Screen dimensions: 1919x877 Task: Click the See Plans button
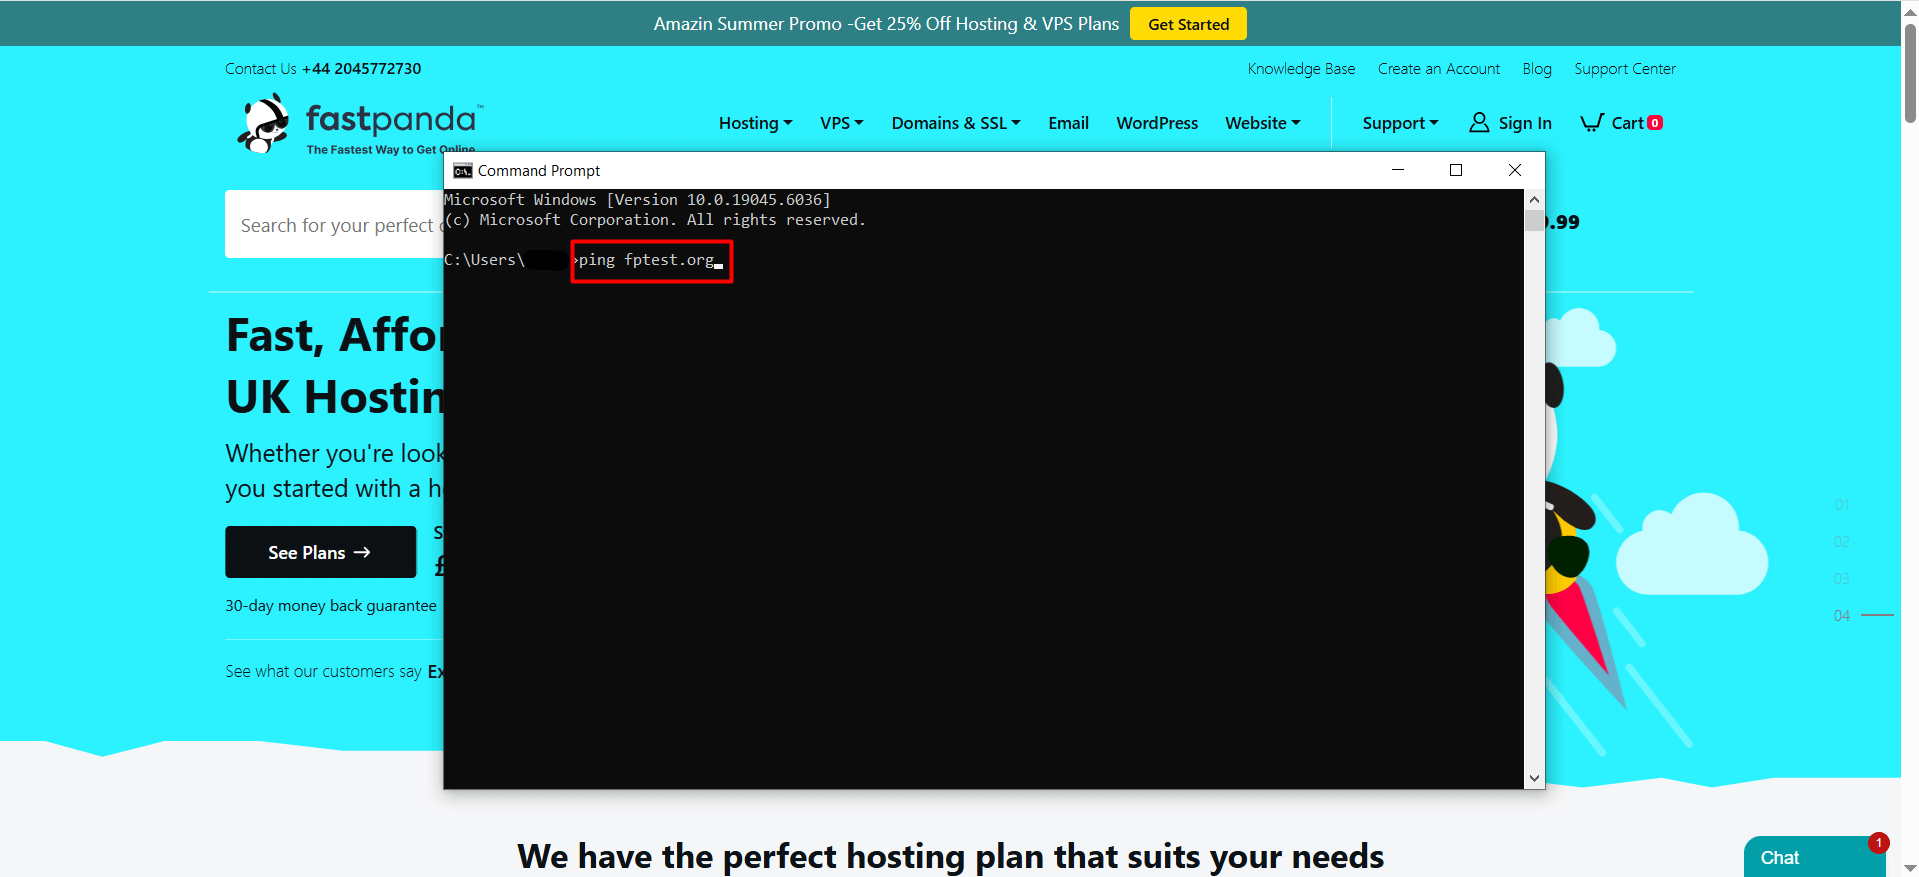tap(320, 552)
